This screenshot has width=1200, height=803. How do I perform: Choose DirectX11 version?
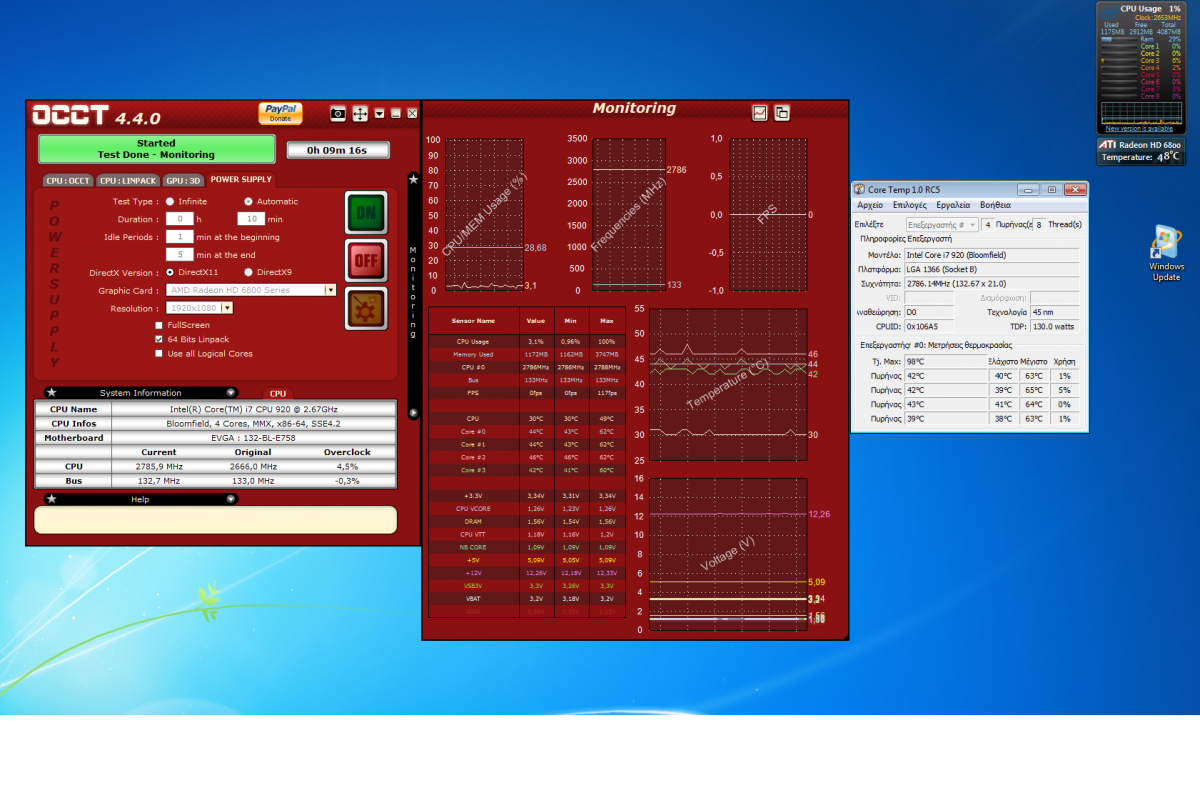point(170,272)
